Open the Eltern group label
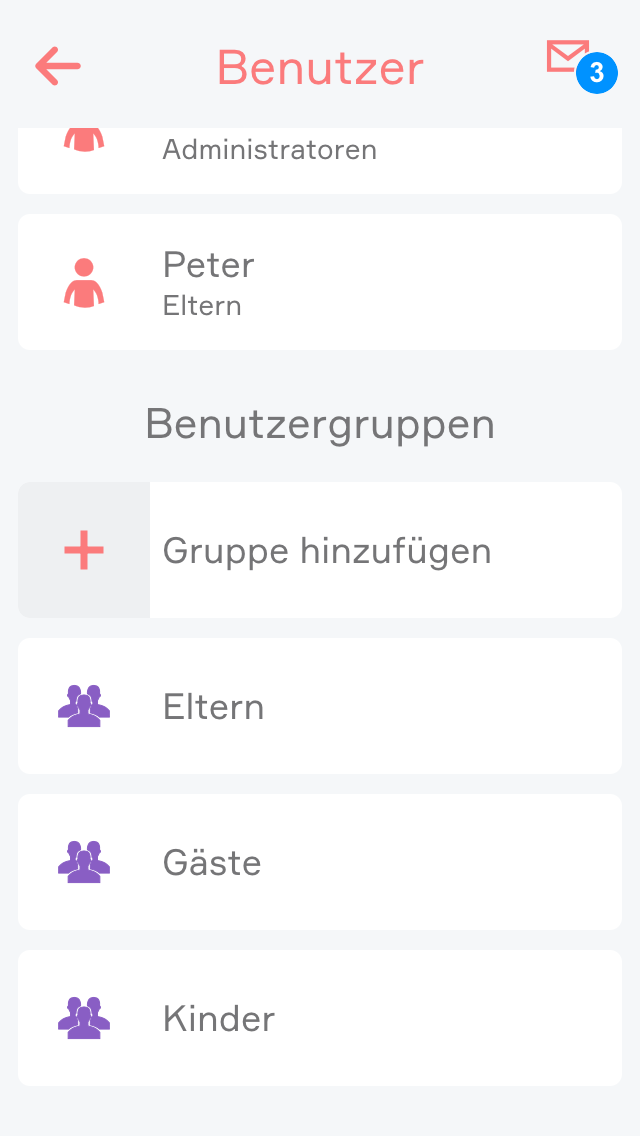The width and height of the screenshot is (640, 1136). pyautogui.click(x=213, y=707)
